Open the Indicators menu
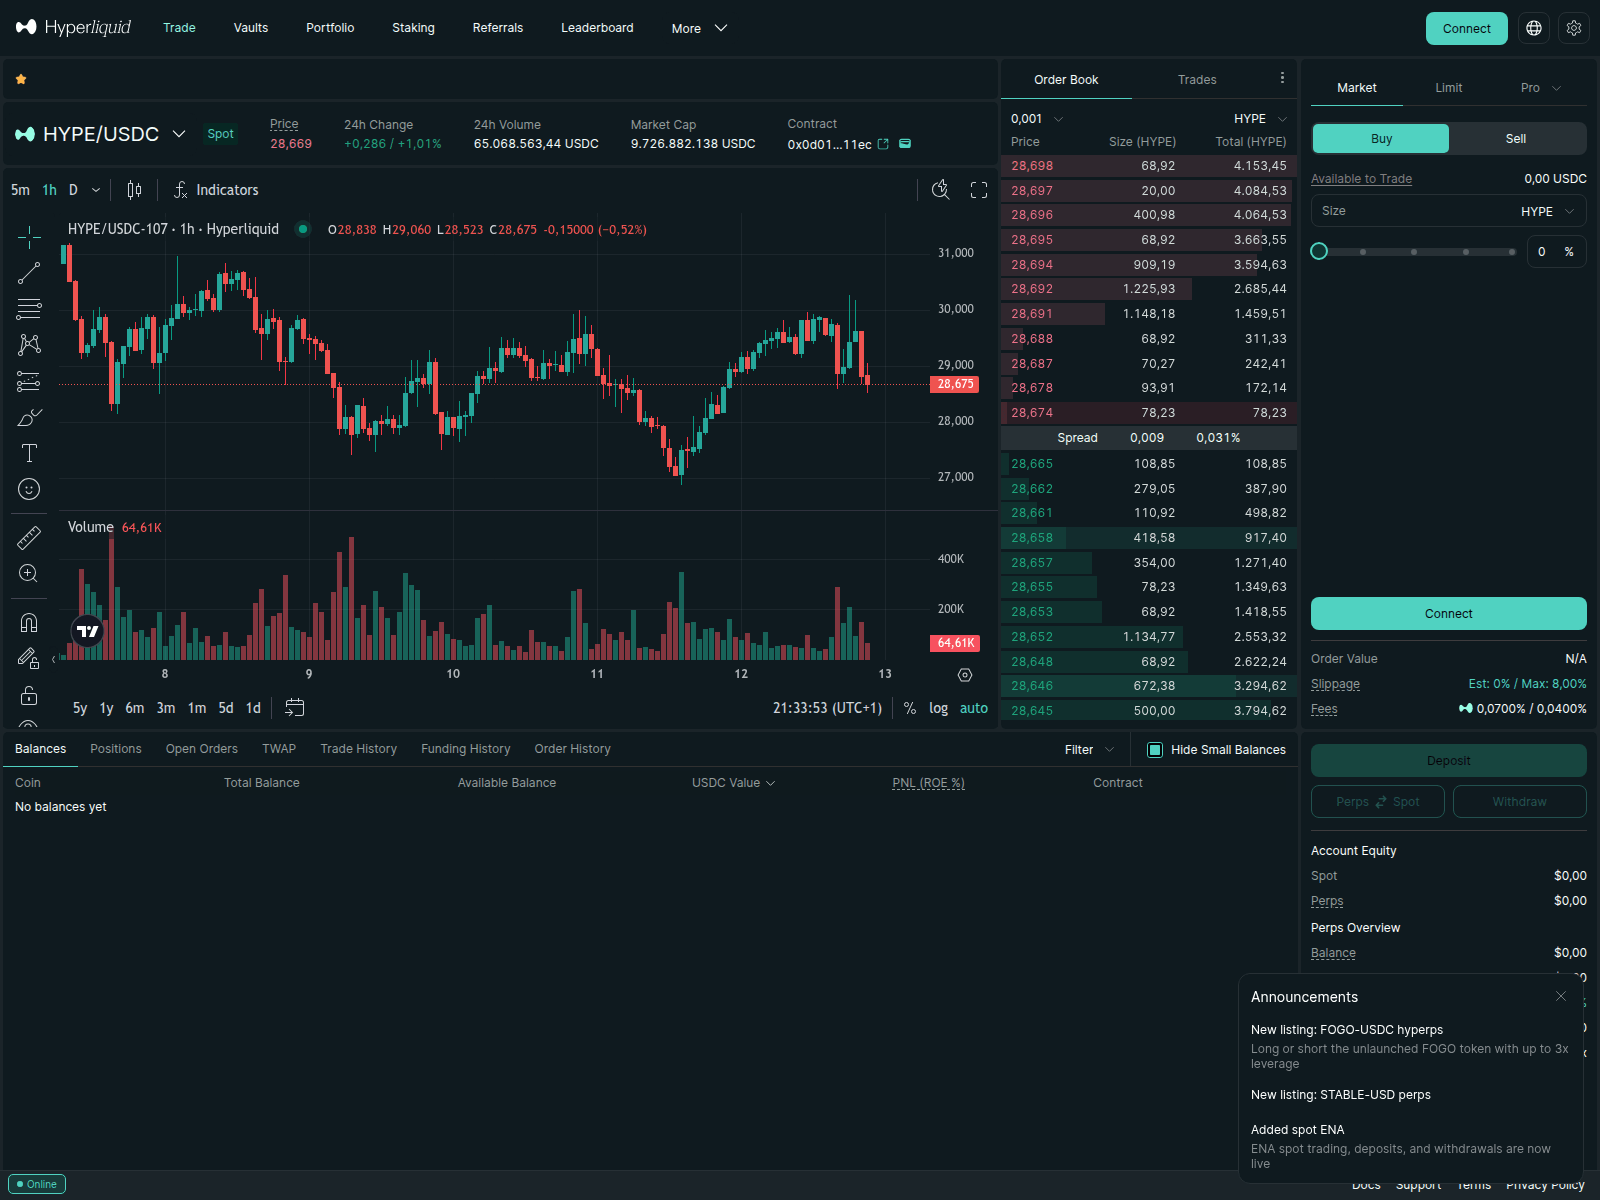The width and height of the screenshot is (1600, 1200). [x=216, y=190]
